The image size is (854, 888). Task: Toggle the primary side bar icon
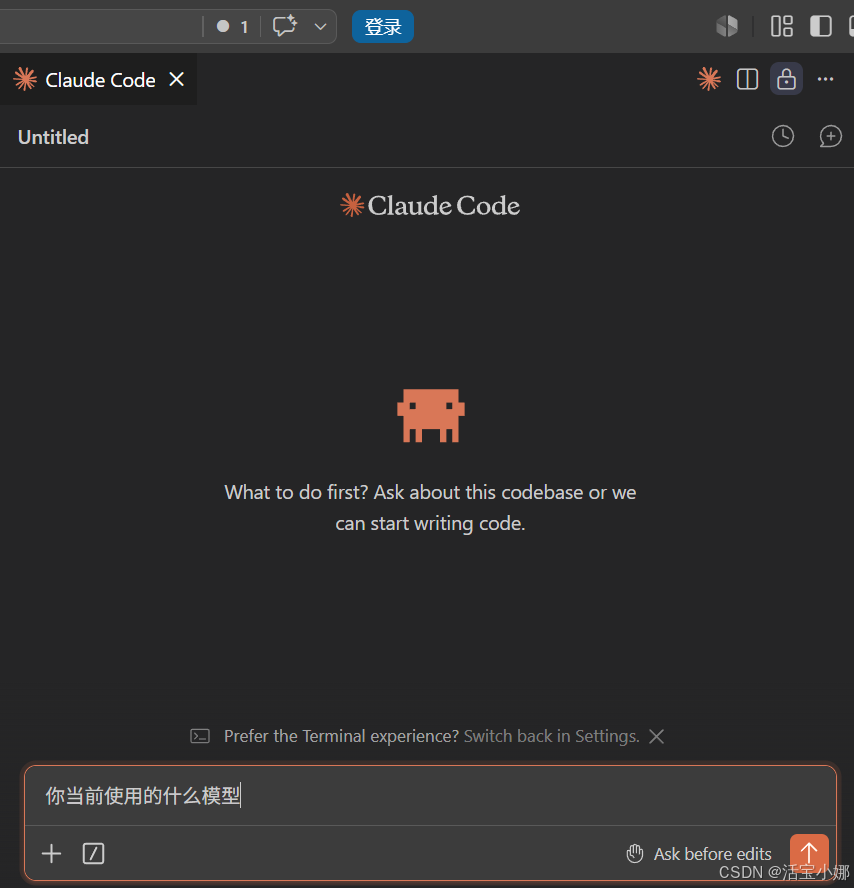point(820,26)
